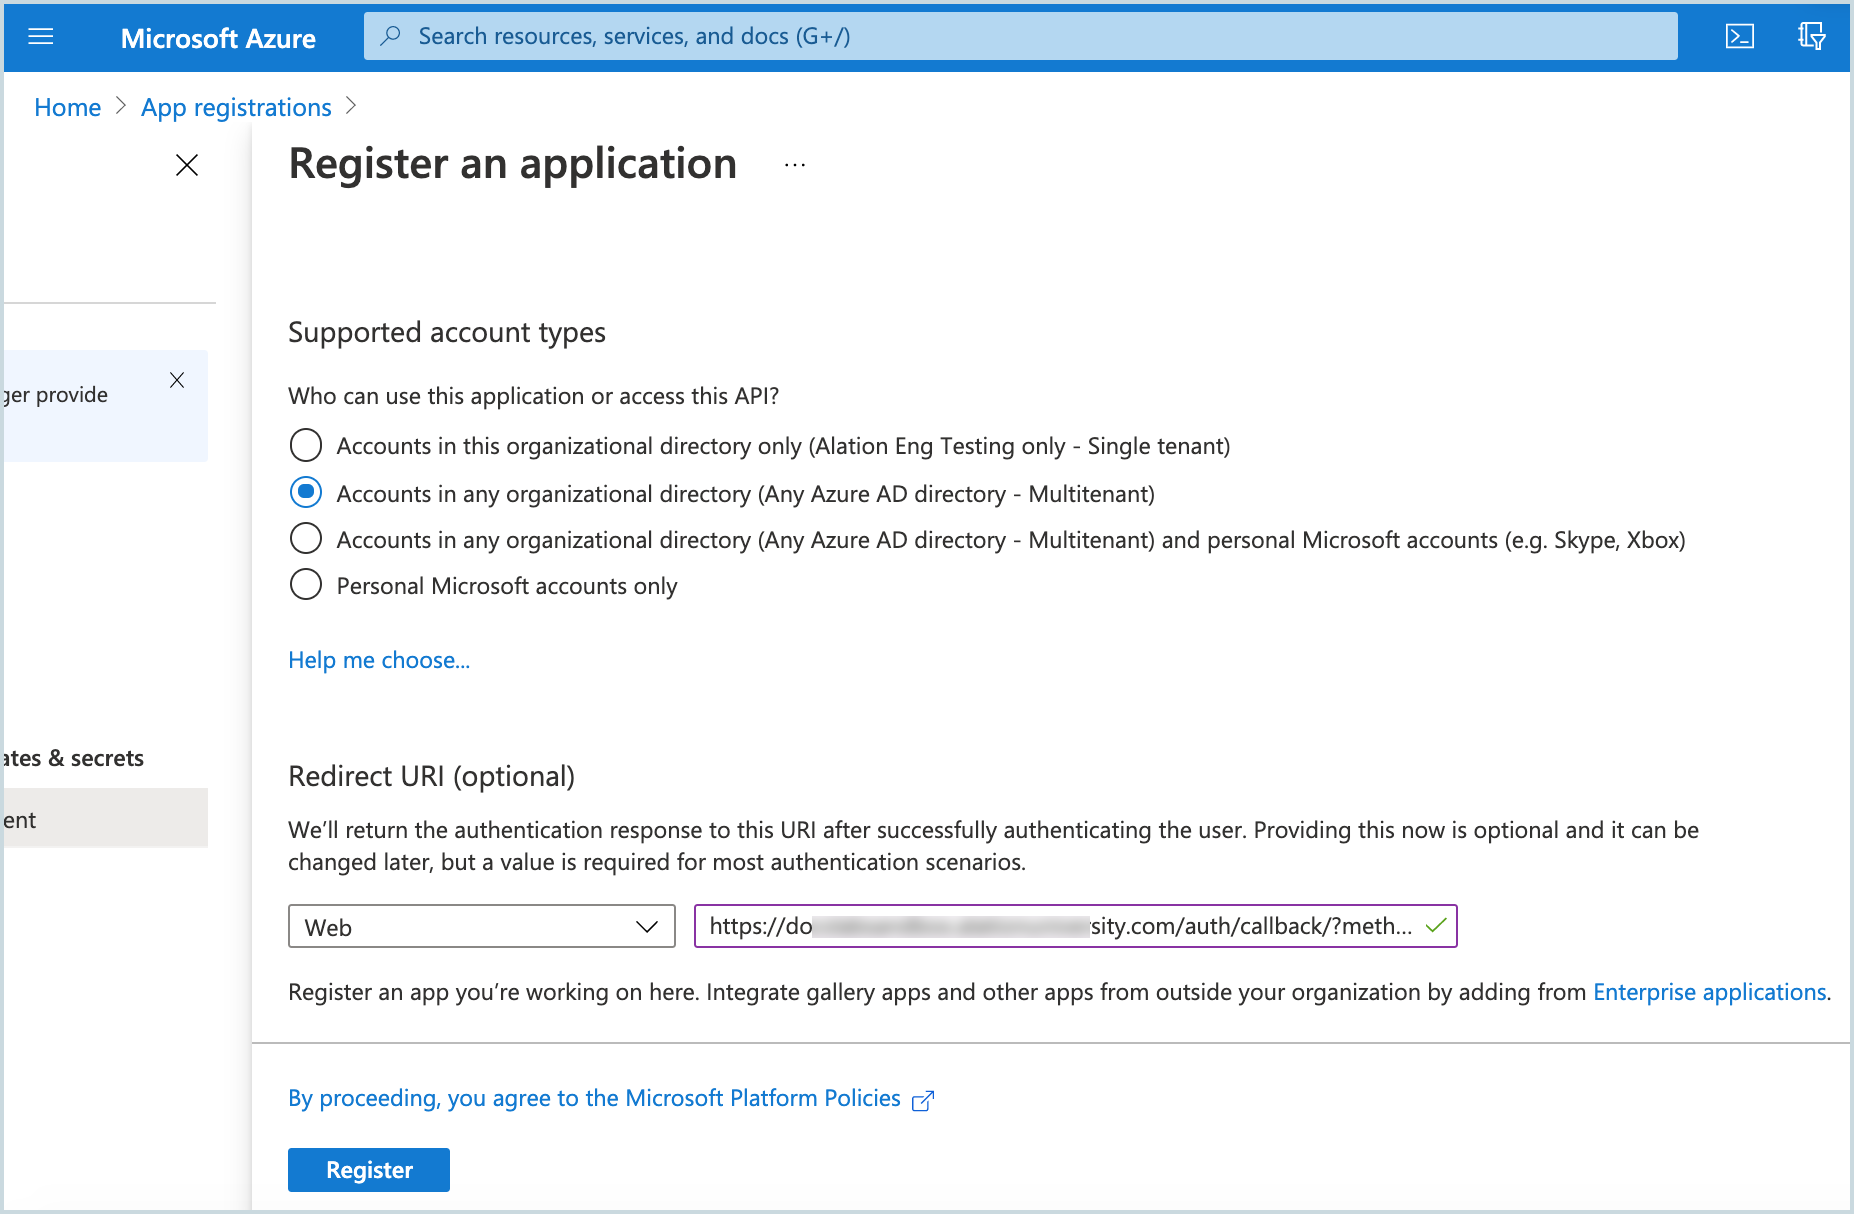1854x1214 pixels.
Task: Open Cloud Shell from the top bar
Action: tap(1740, 37)
